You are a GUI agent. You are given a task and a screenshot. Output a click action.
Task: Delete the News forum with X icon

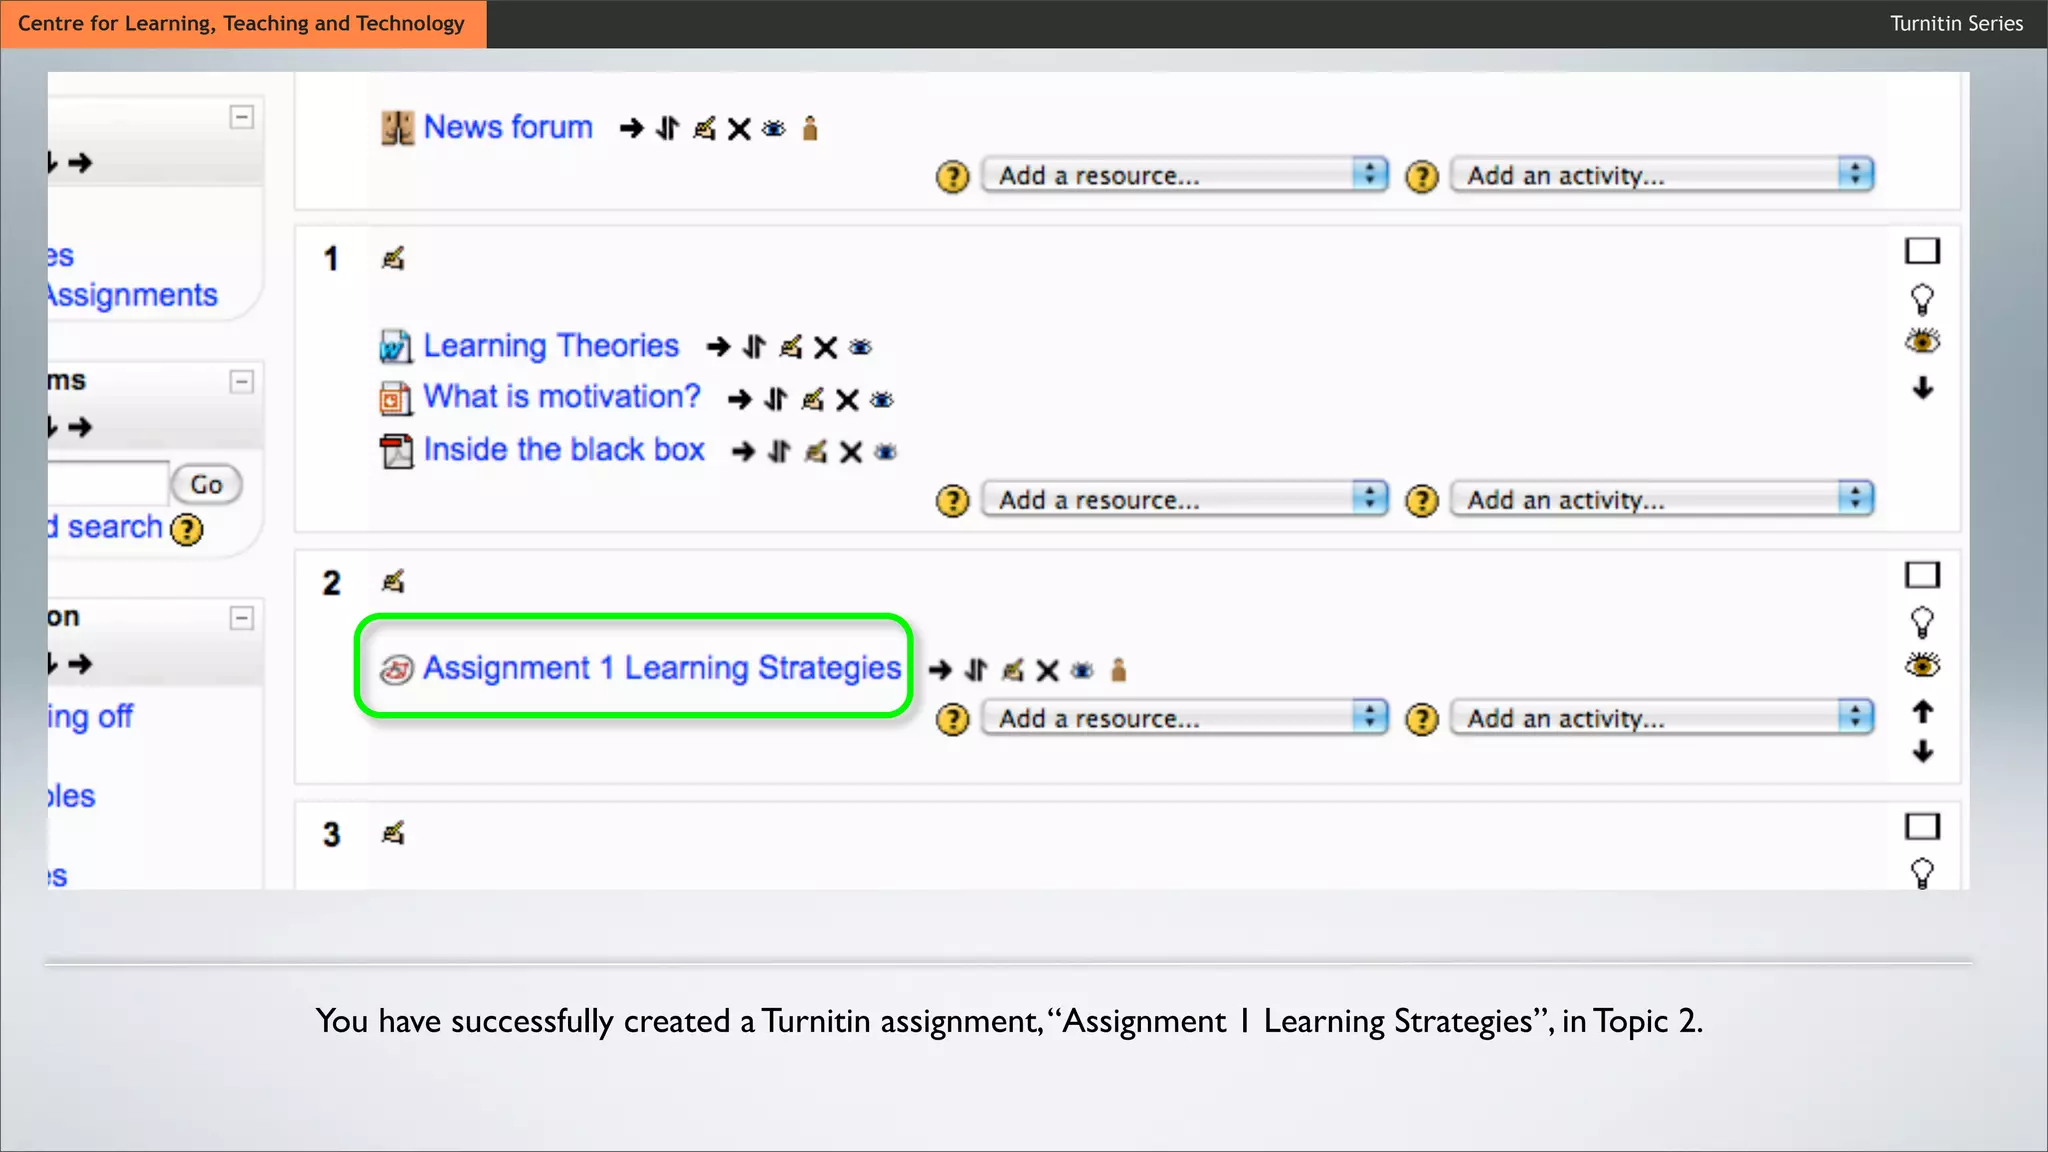coord(739,129)
